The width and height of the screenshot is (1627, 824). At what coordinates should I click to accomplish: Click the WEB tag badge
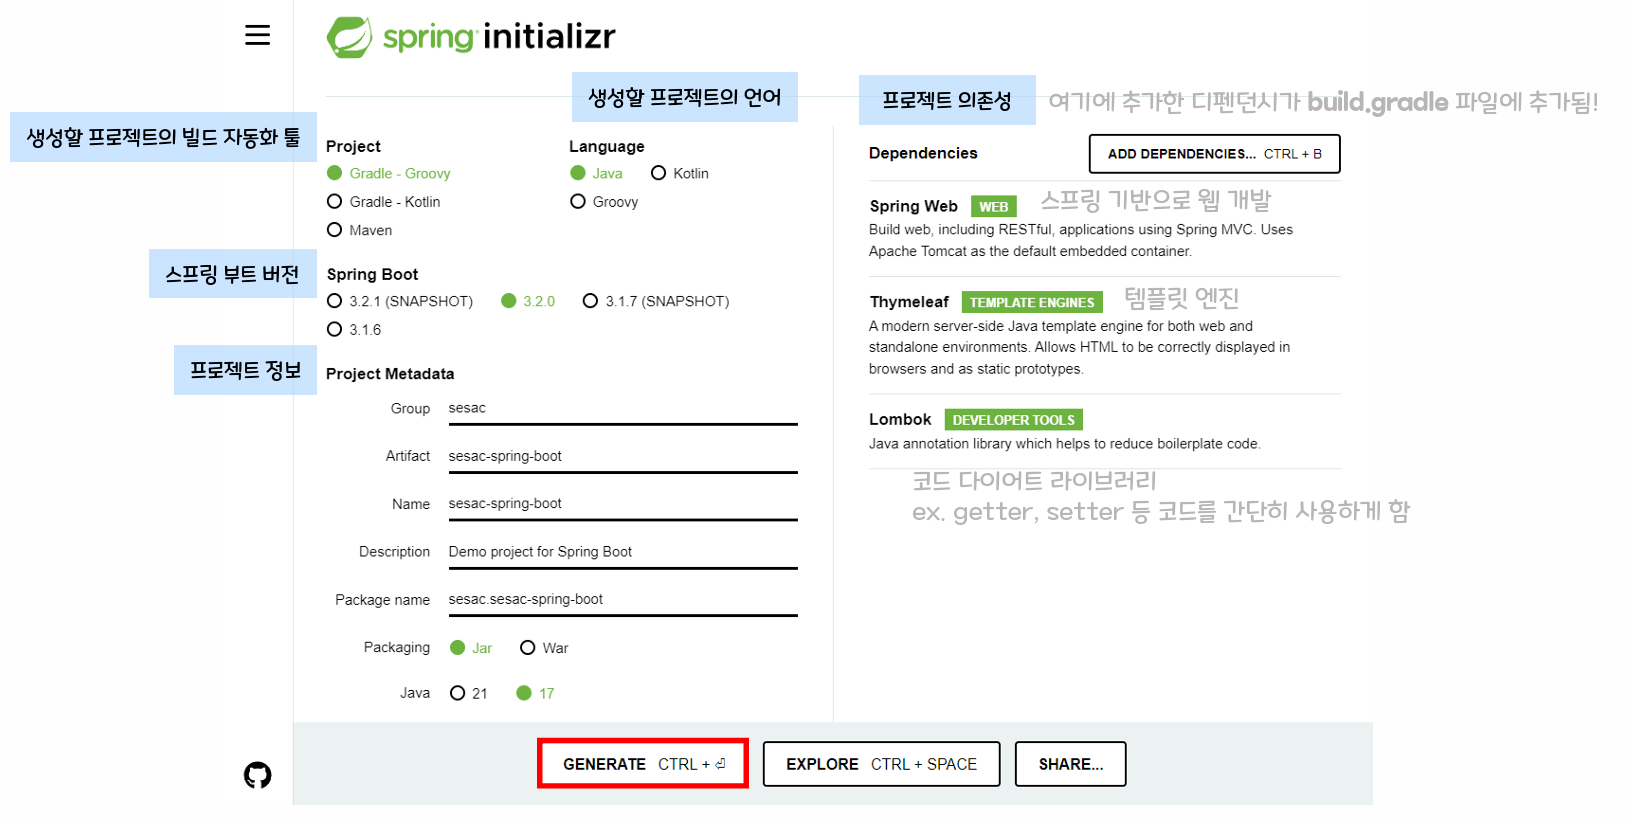[993, 207]
